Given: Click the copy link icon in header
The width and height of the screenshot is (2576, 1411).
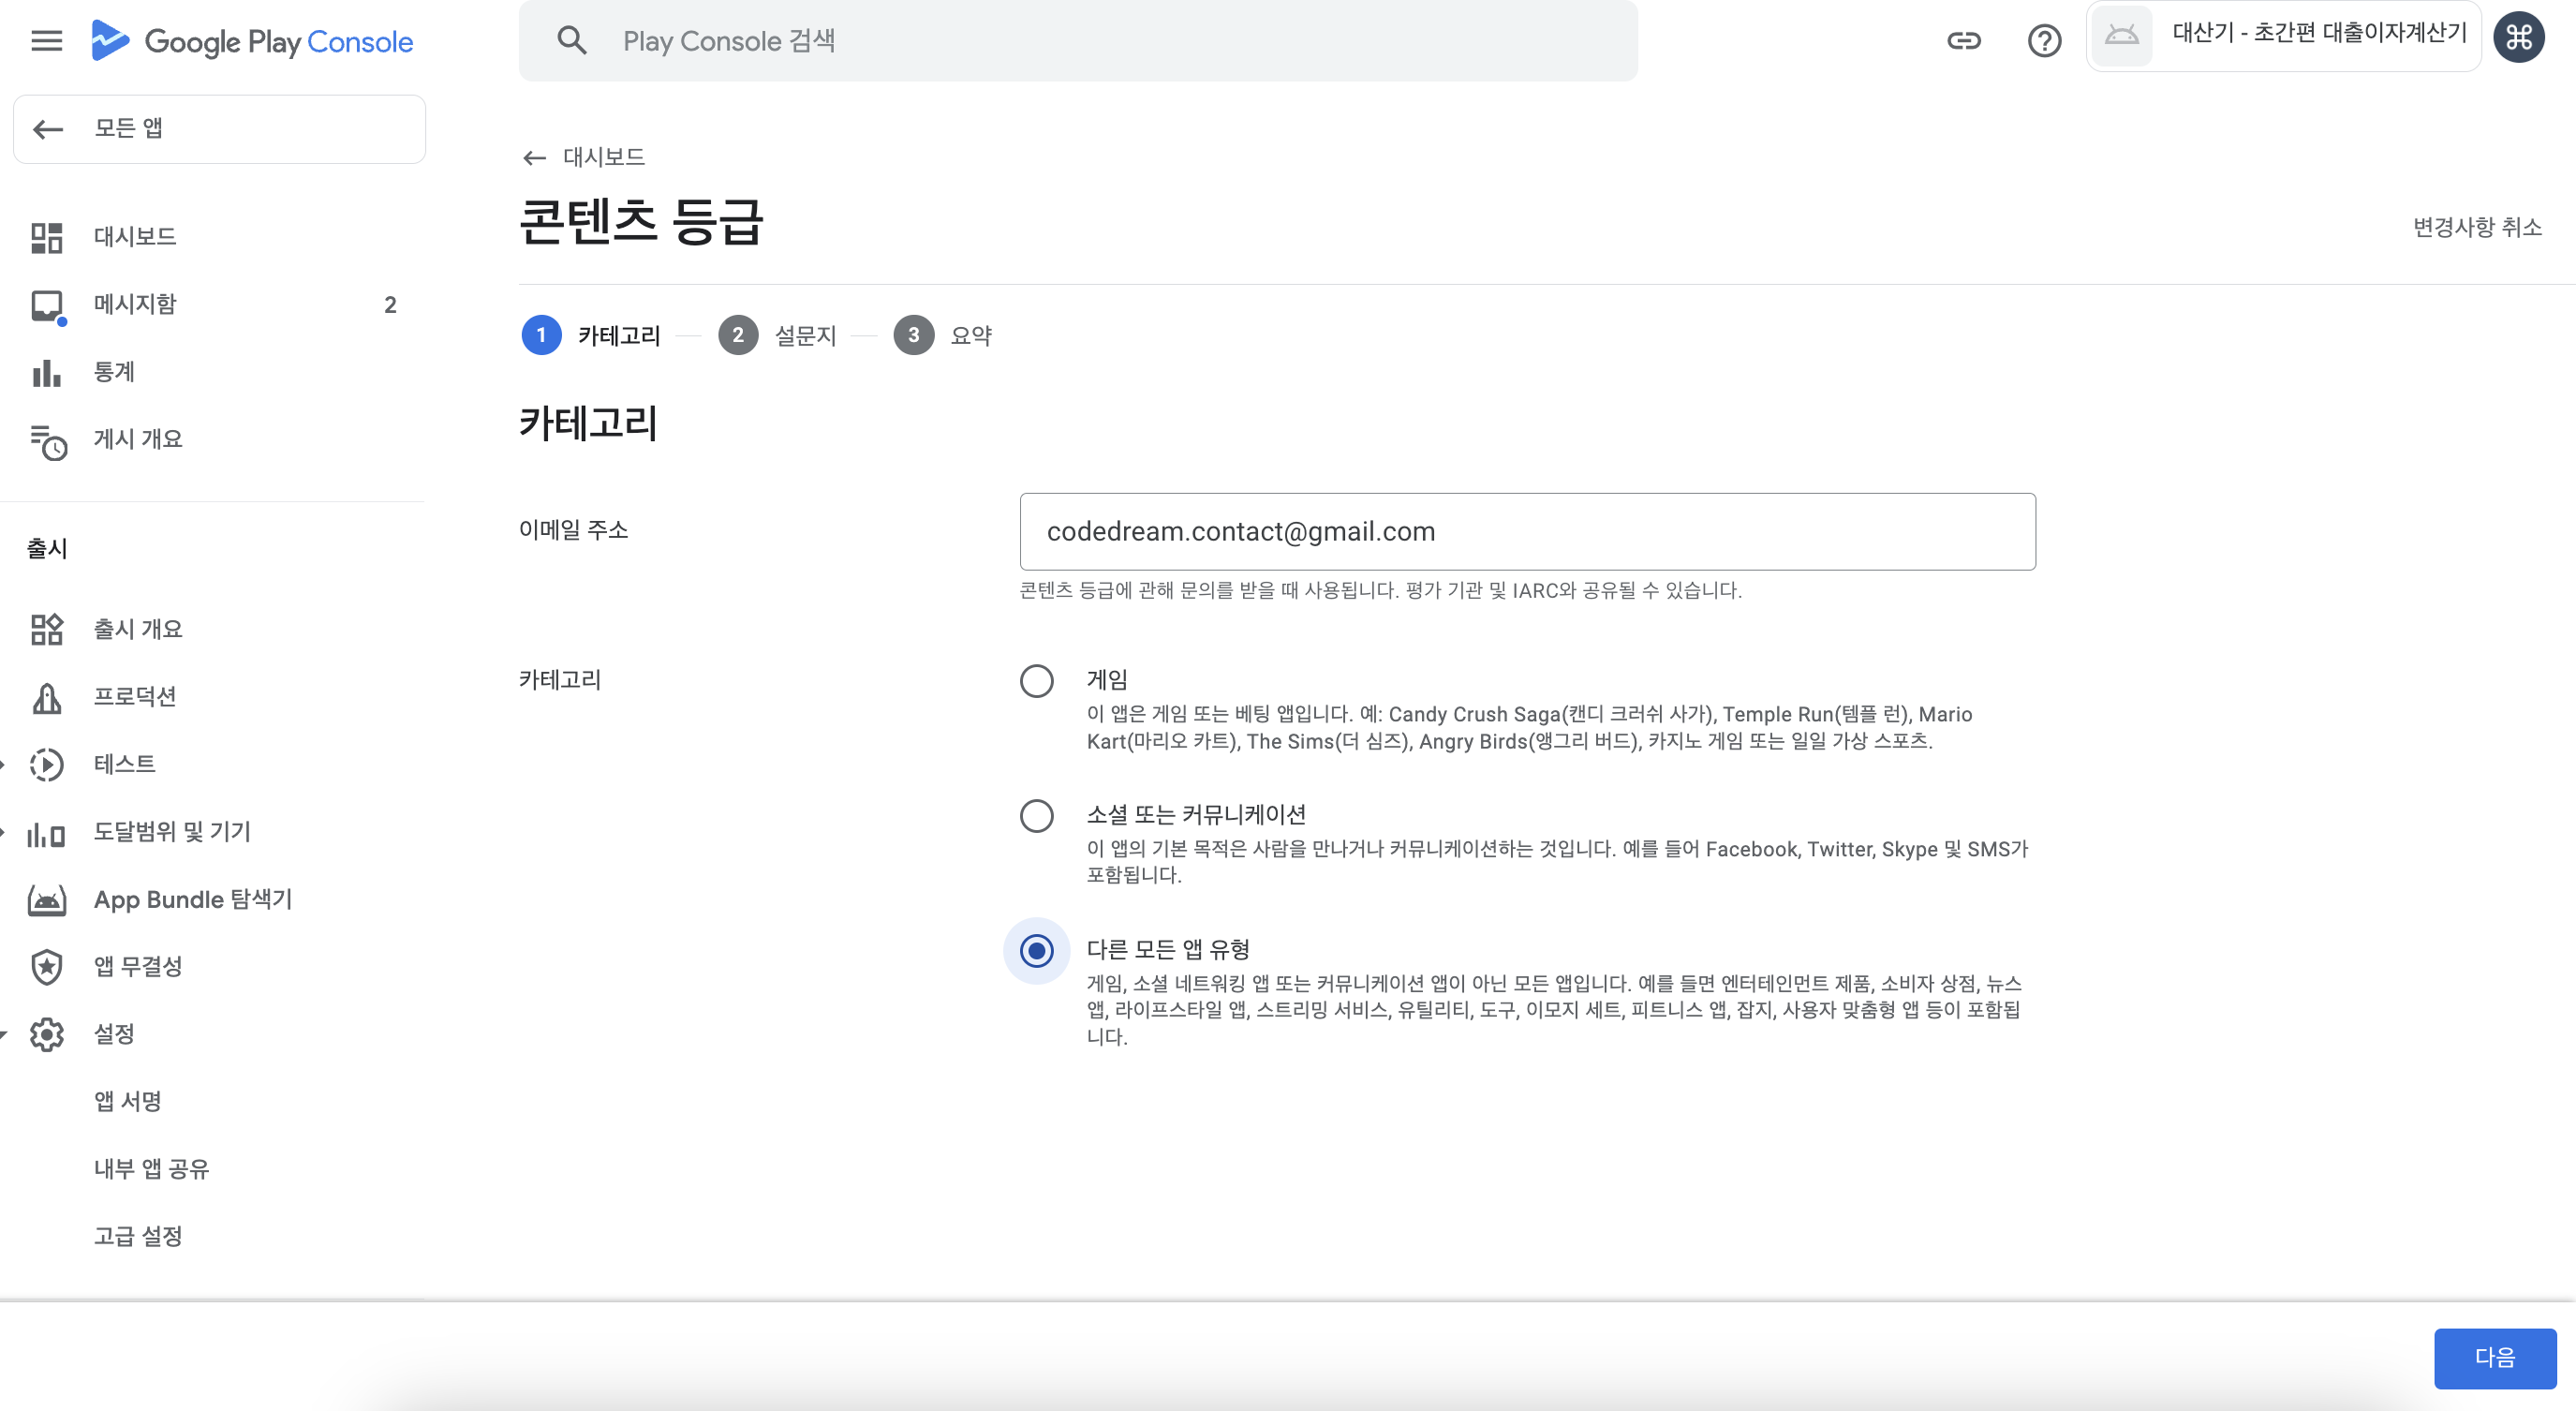Looking at the screenshot, I should [x=1963, y=41].
